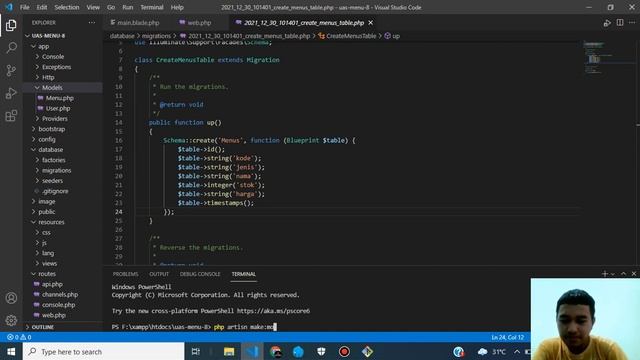This screenshot has height=360, width=640.
Task: Click the Windows Start button
Action: [11, 351]
